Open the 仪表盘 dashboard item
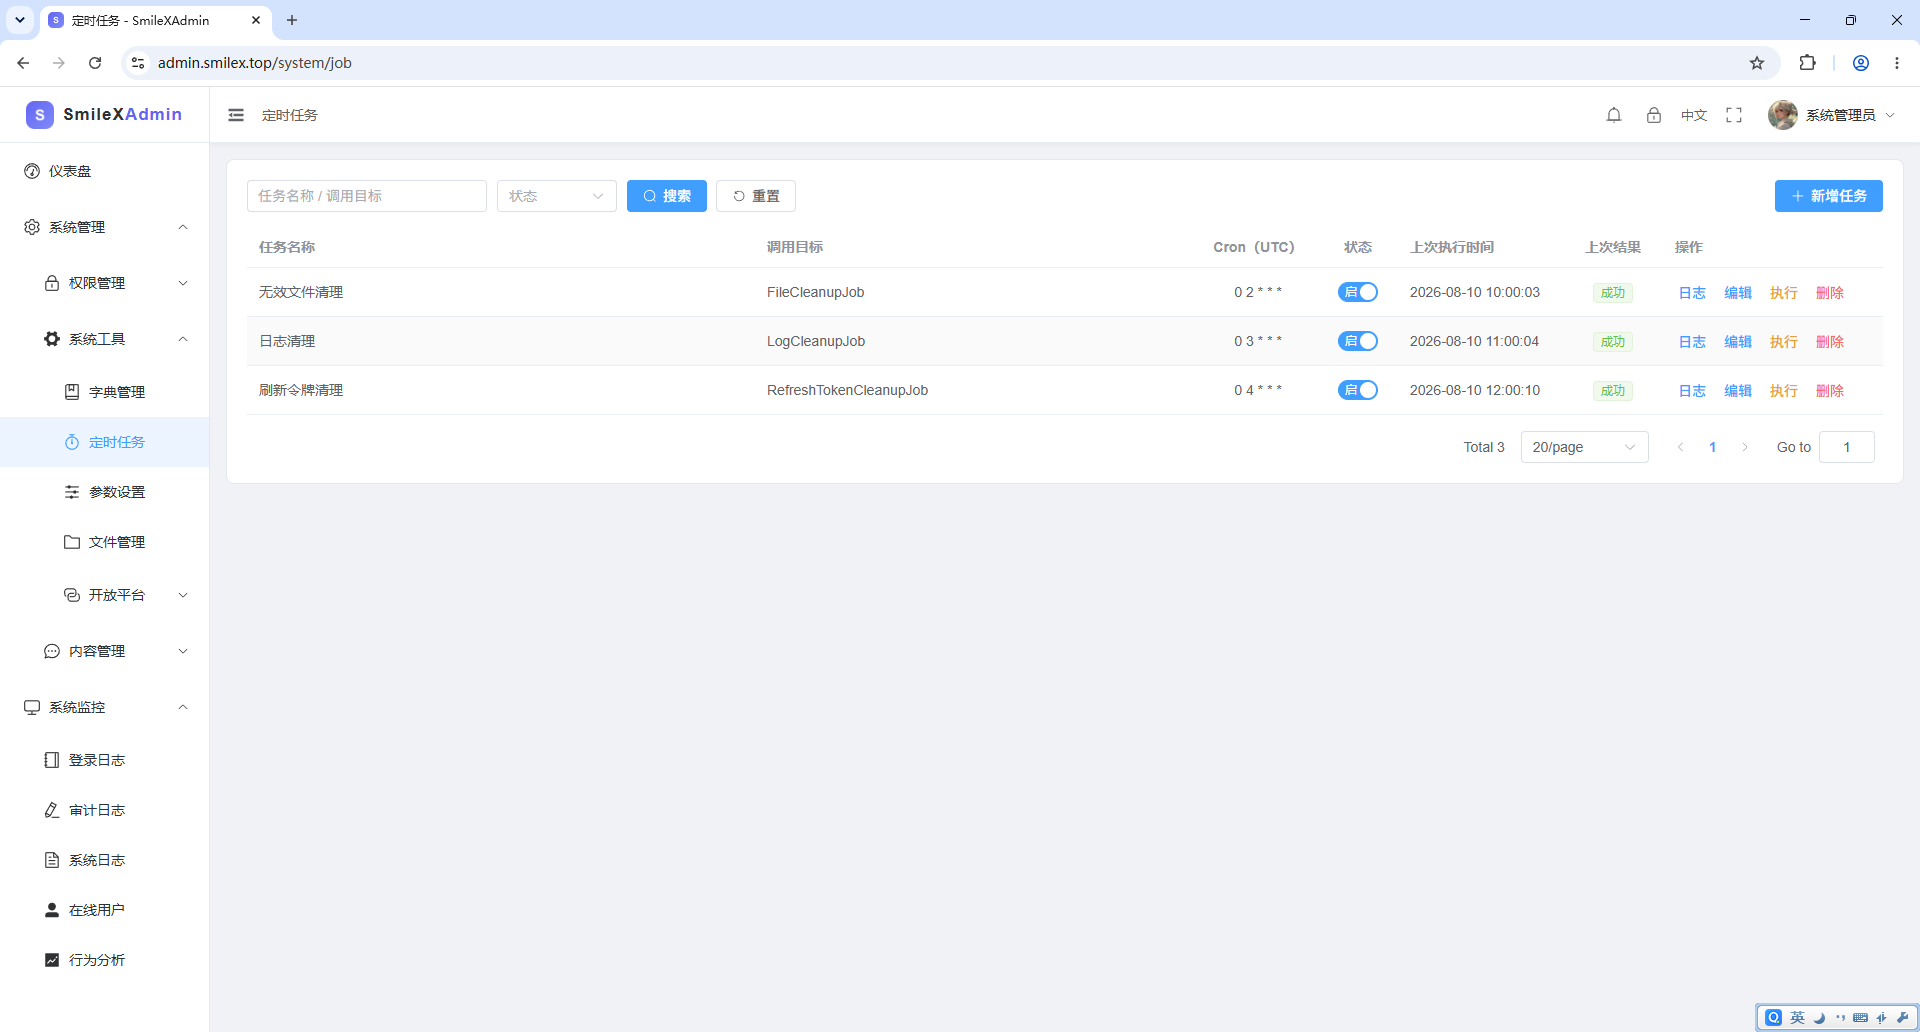 pos(105,171)
